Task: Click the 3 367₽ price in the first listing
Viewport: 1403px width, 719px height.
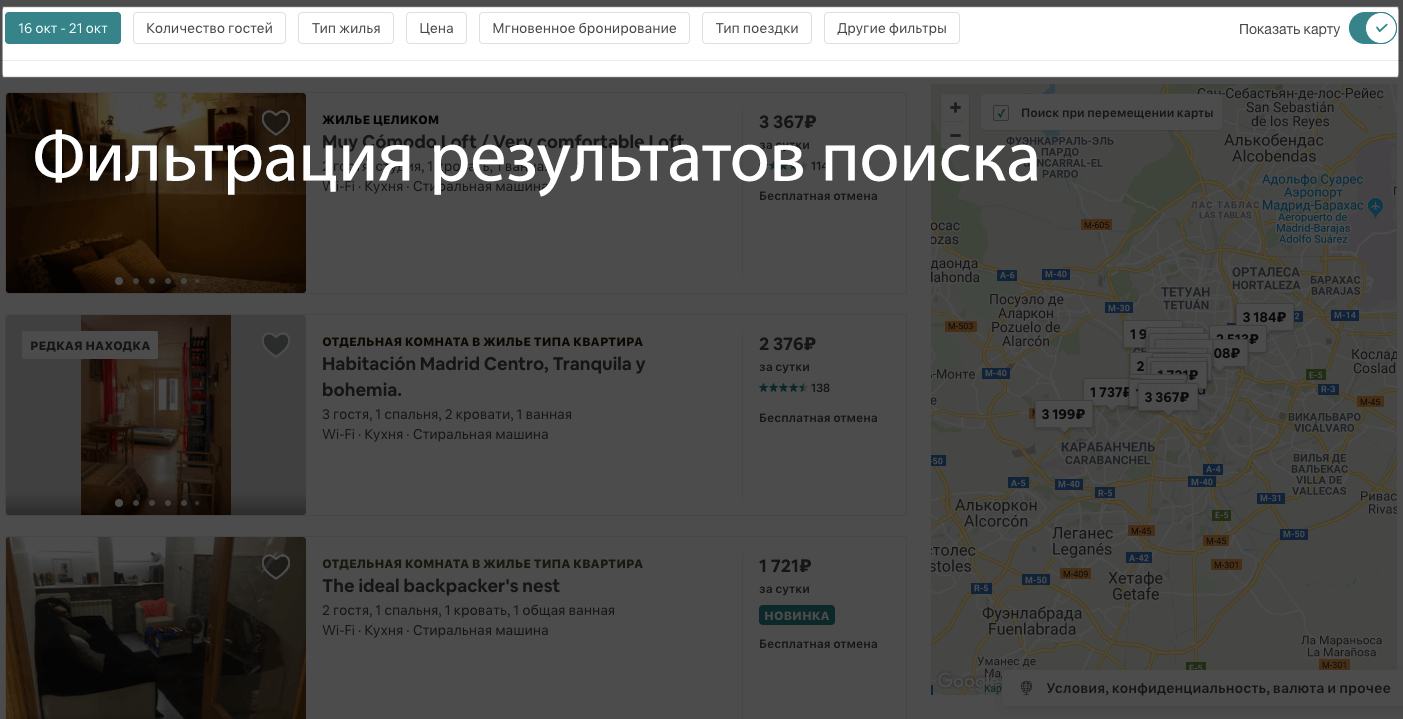Action: [x=788, y=122]
